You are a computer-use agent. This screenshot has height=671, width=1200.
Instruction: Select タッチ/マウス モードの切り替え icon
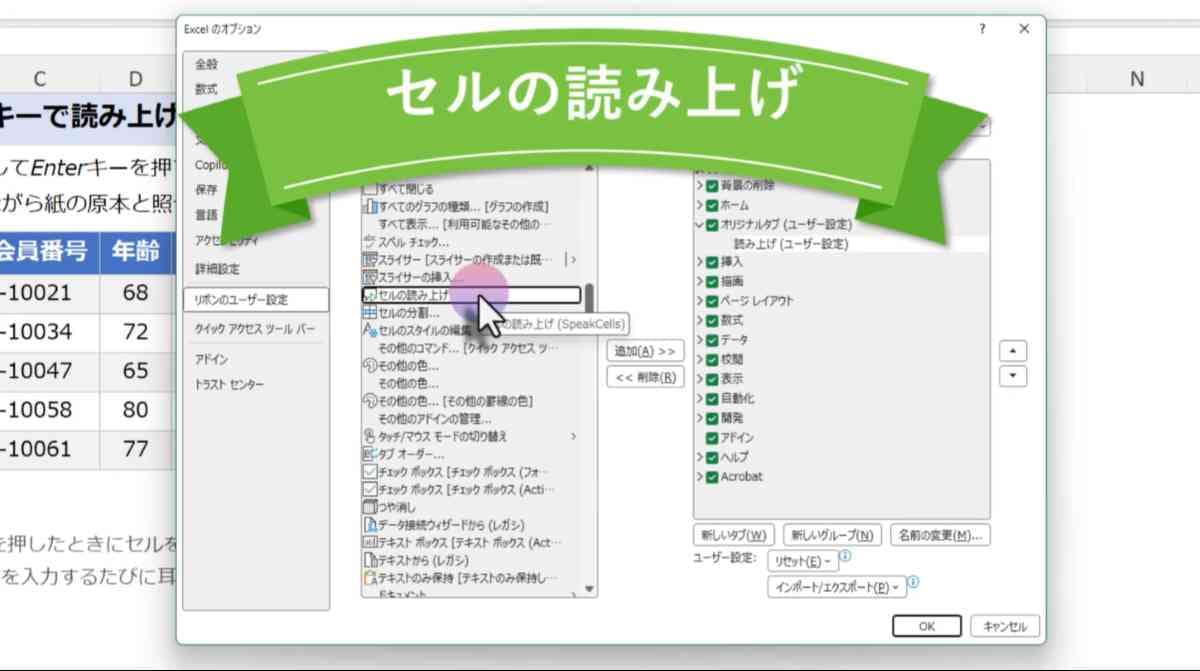[x=369, y=436]
